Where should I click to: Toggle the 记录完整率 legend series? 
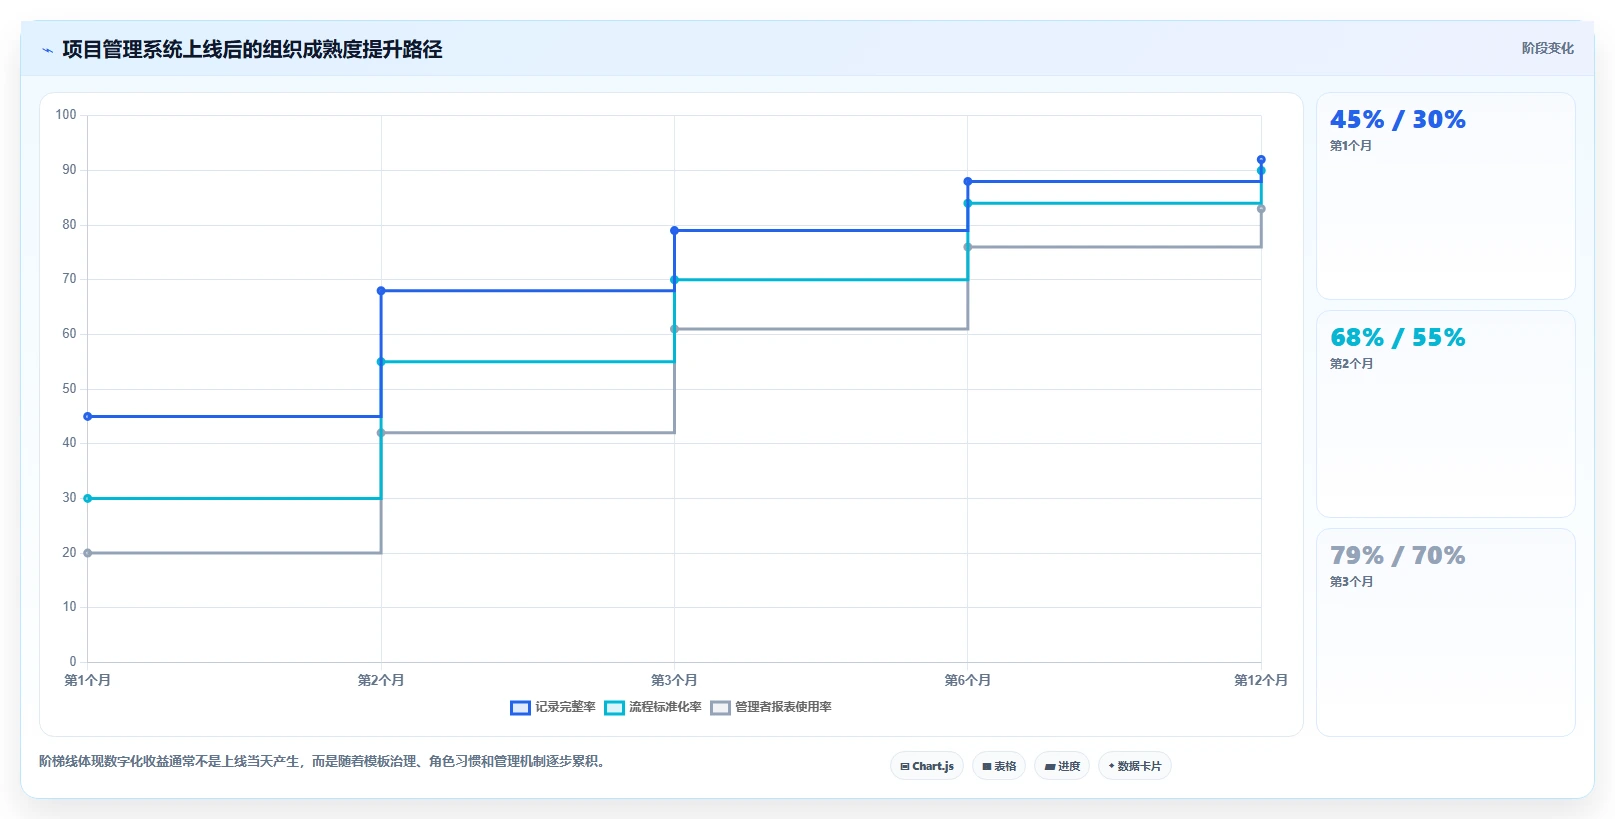coord(553,707)
